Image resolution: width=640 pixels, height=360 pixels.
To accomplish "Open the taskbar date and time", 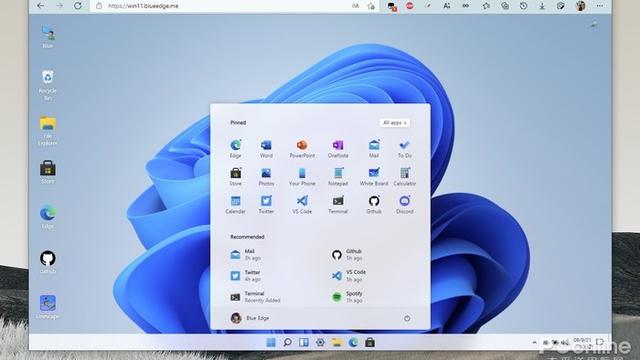I will (582, 343).
